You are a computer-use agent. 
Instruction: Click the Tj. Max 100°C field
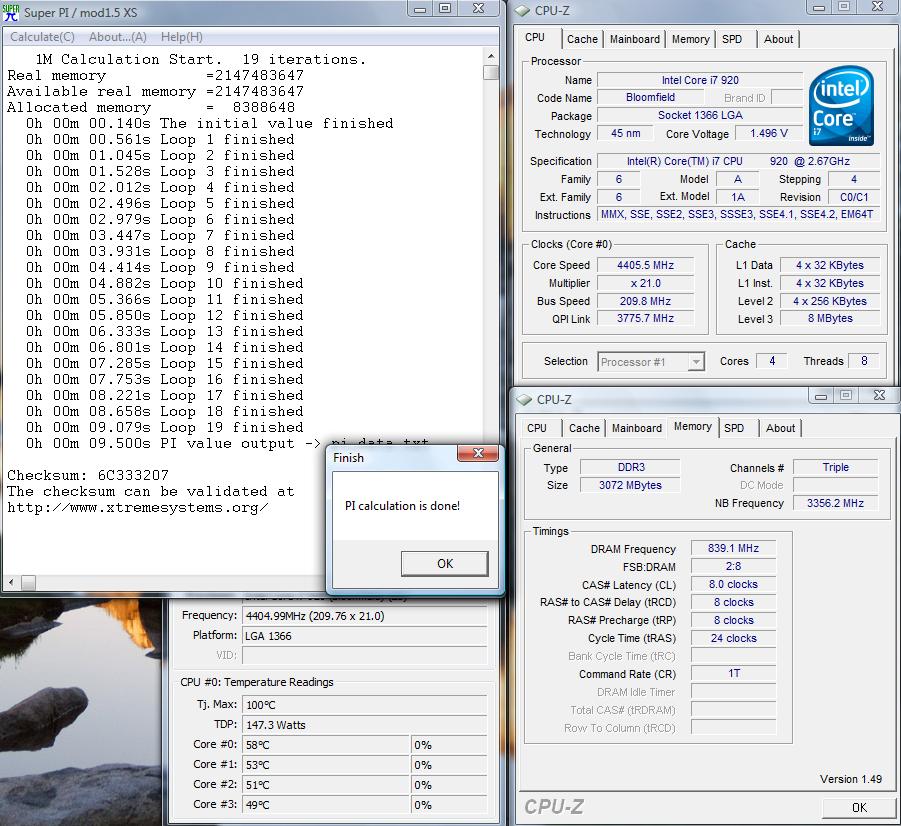[x=364, y=705]
